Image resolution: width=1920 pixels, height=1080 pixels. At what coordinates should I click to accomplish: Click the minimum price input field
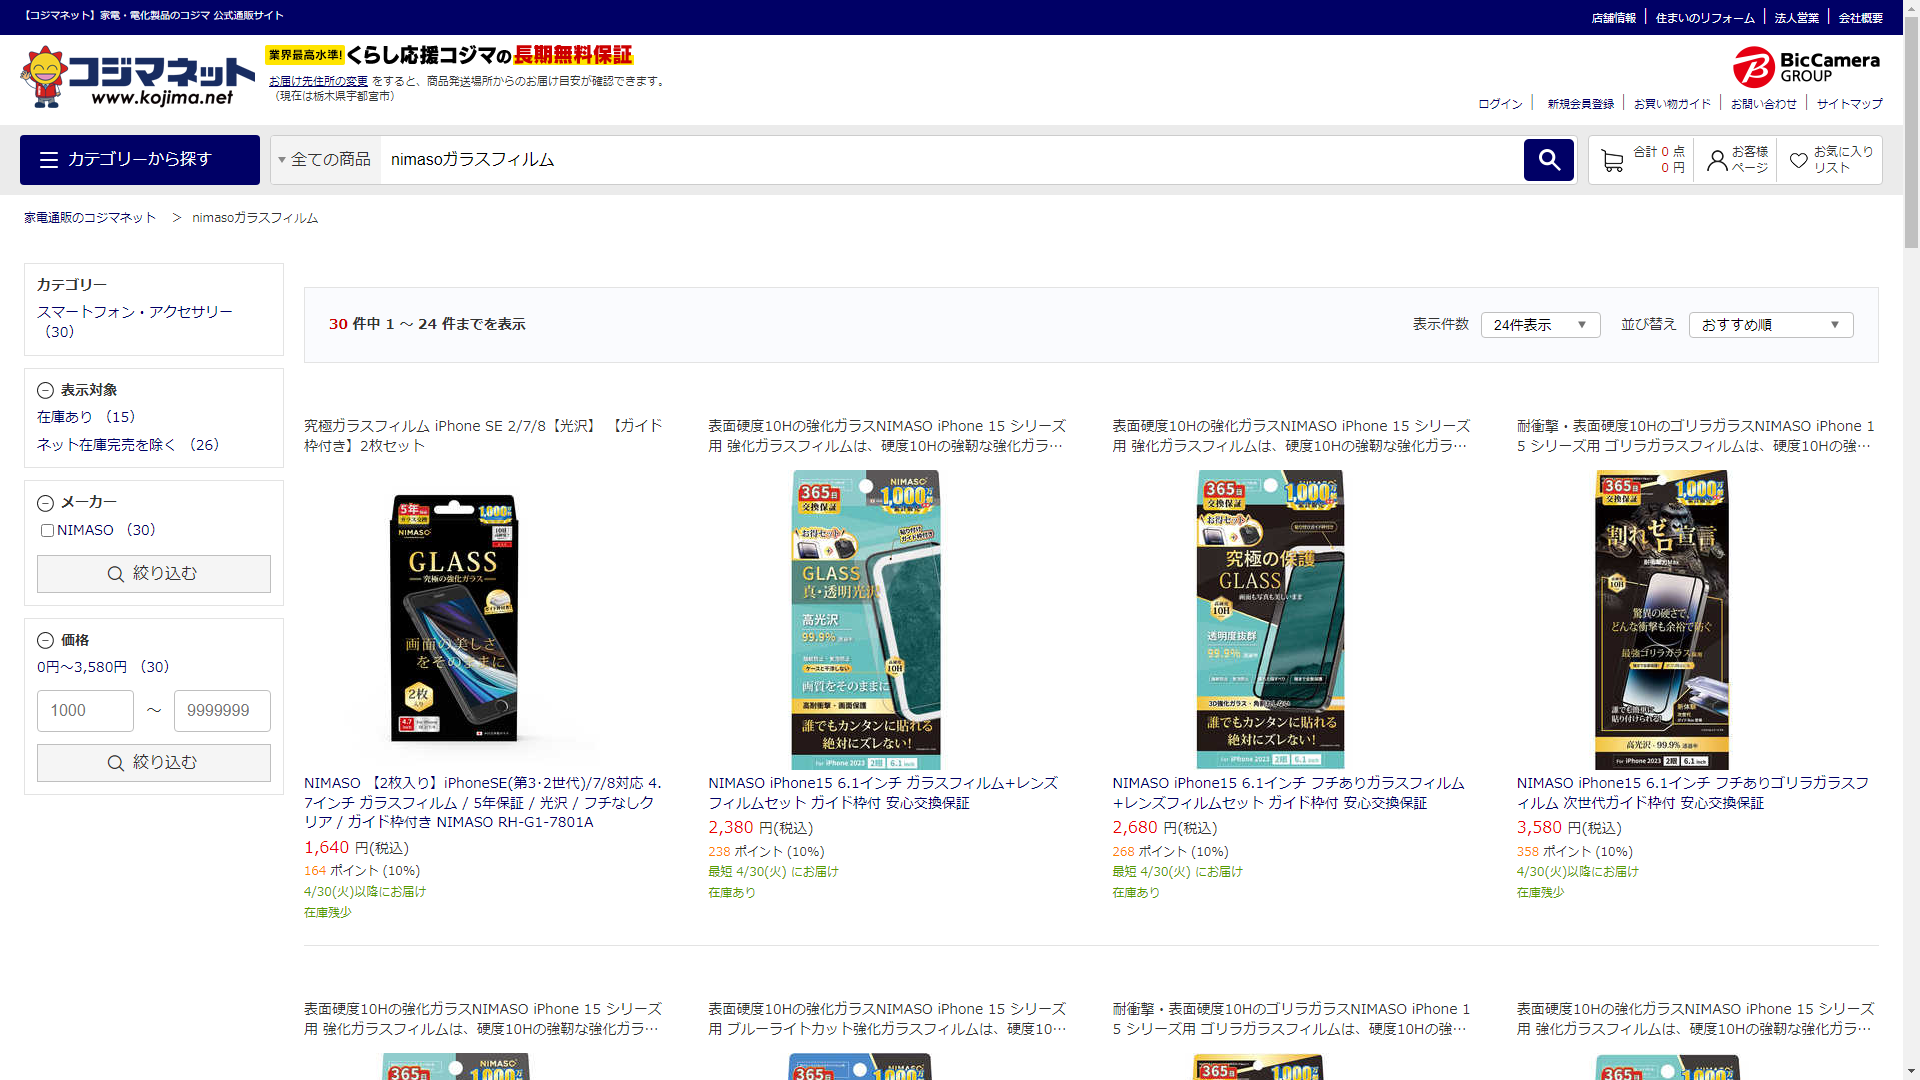click(85, 711)
